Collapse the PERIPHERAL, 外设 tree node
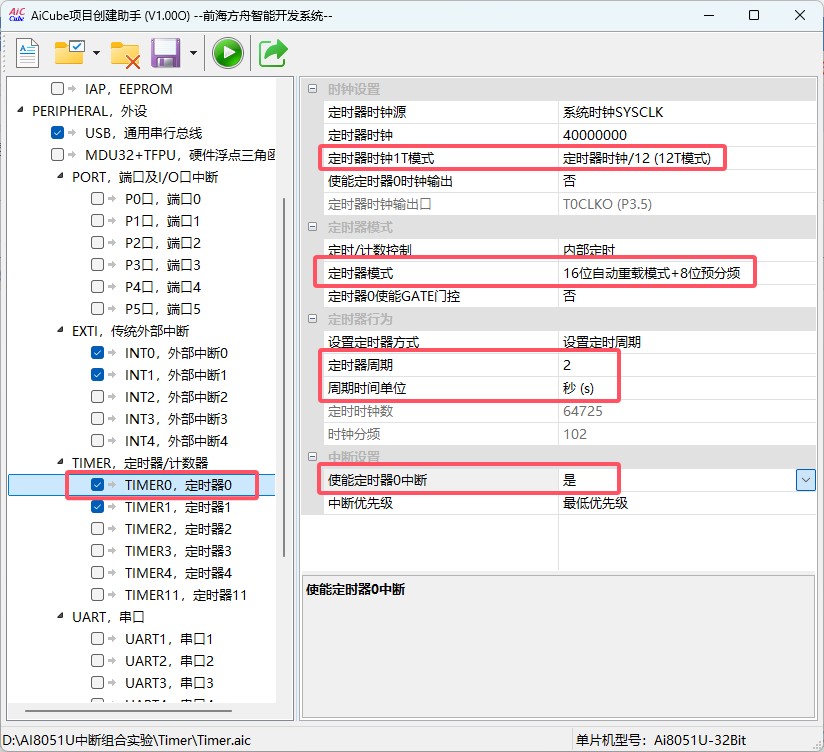Viewport: 824px width, 752px height. pyautogui.click(x=20, y=110)
